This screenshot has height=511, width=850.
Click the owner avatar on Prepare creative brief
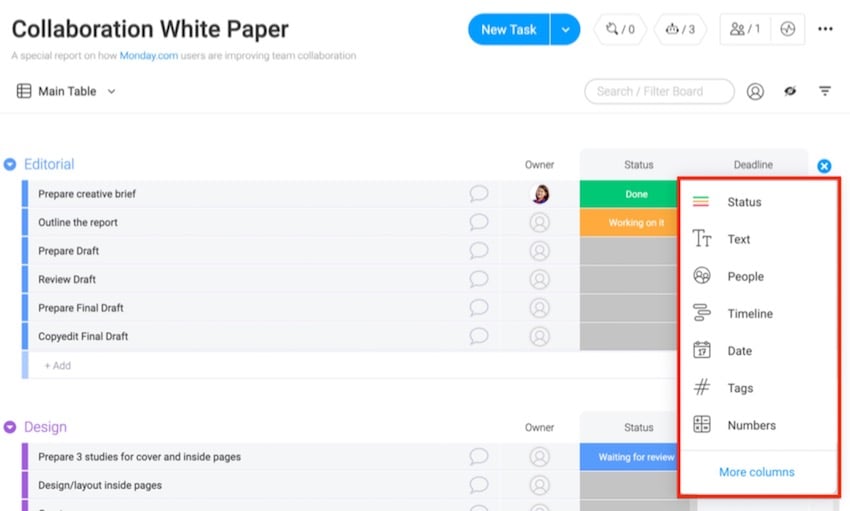[x=540, y=194]
